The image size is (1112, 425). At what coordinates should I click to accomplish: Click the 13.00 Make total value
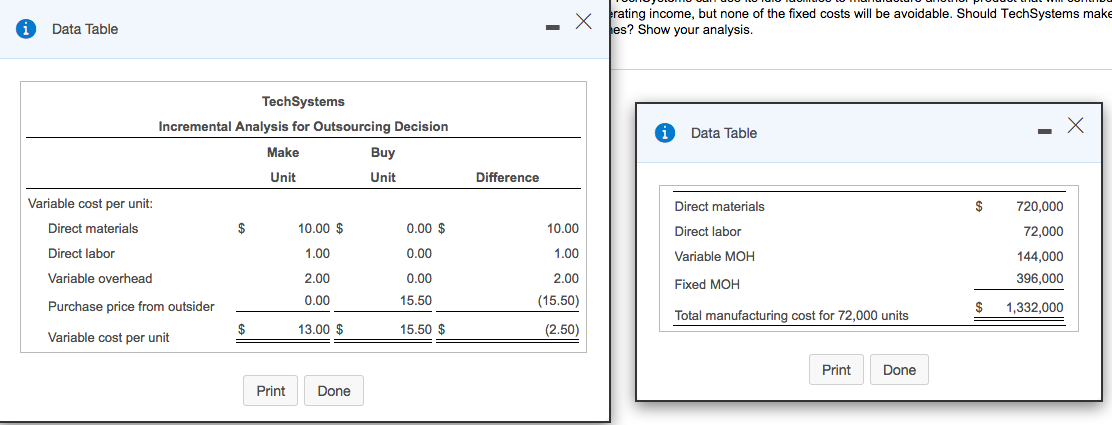click(x=314, y=329)
